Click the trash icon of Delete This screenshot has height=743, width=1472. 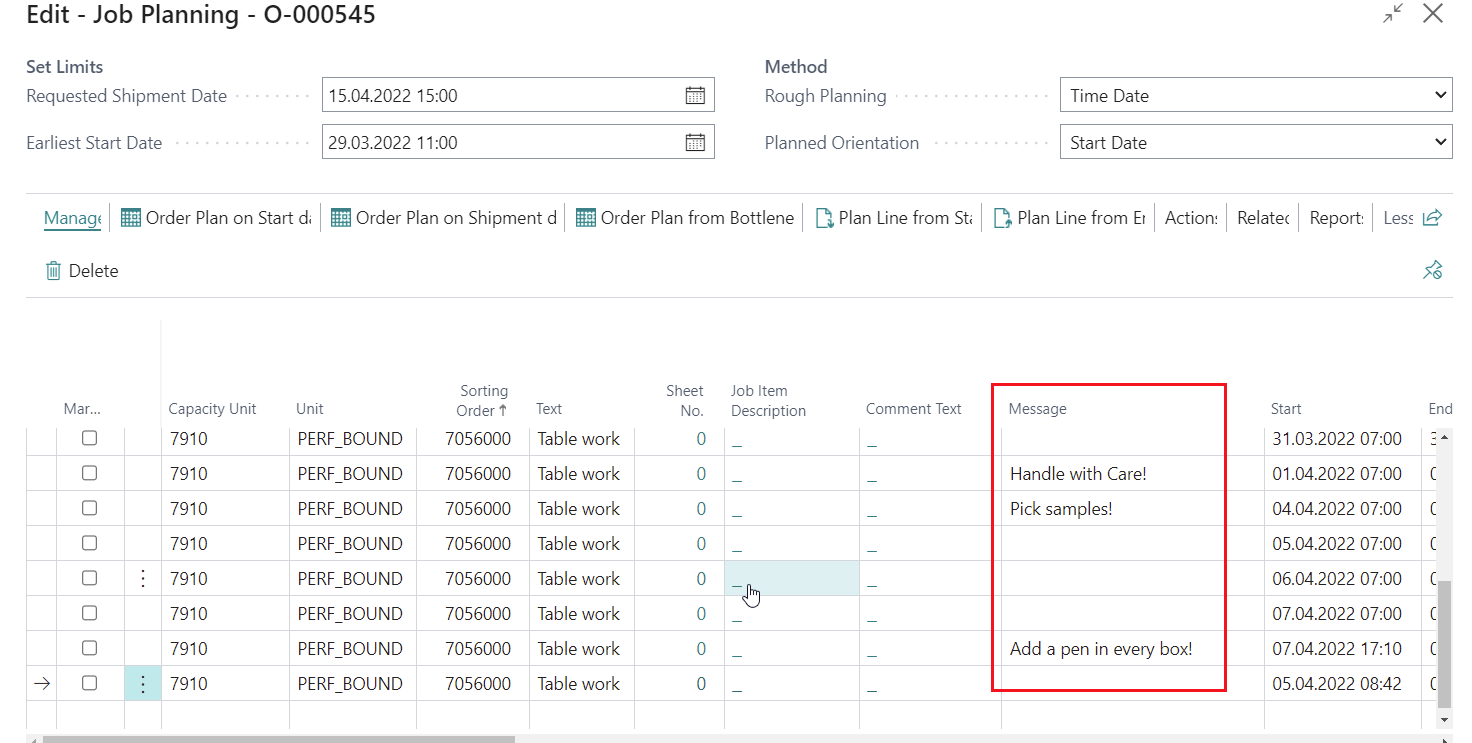[53, 271]
